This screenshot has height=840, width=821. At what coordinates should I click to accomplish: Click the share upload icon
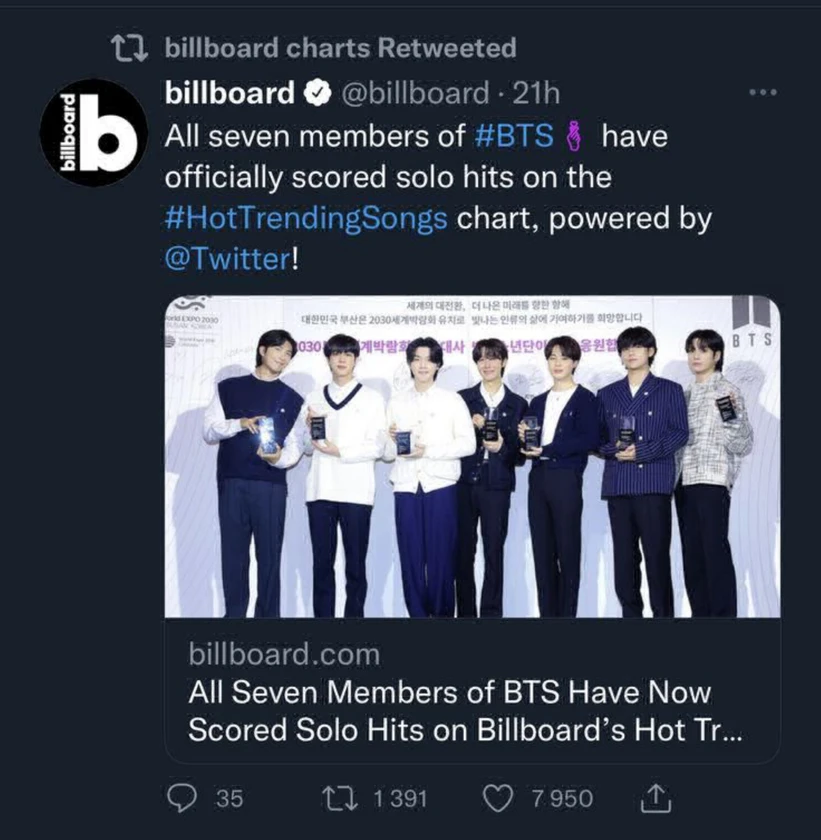pyautogui.click(x=654, y=798)
